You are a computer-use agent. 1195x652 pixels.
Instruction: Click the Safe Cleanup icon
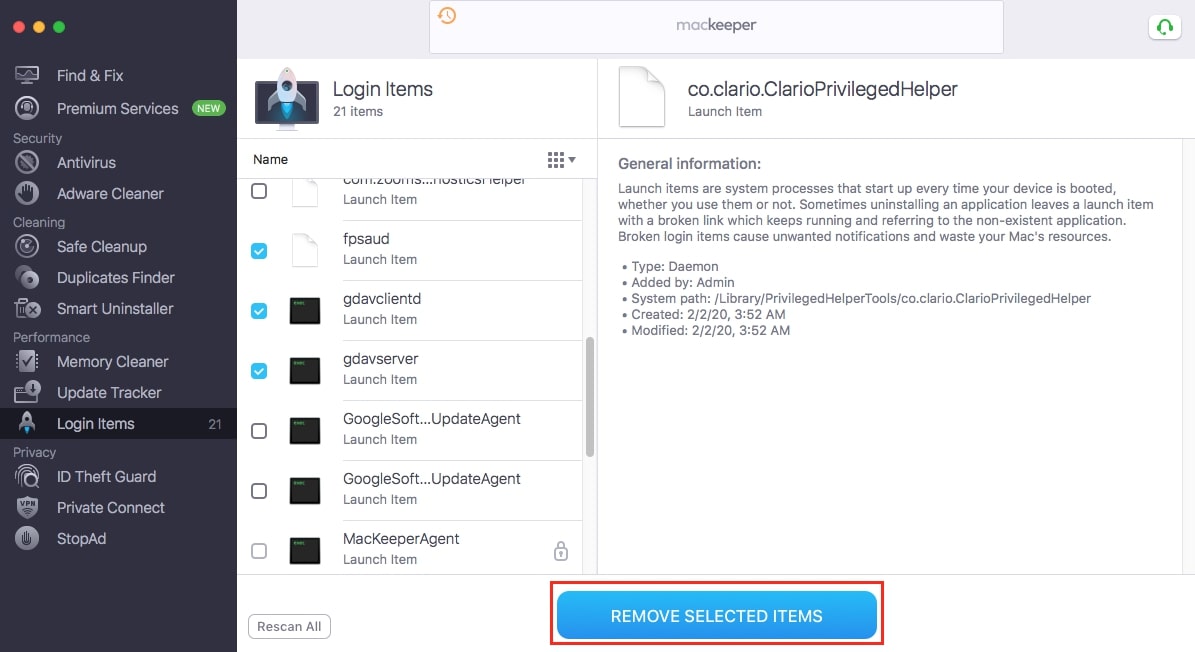pyautogui.click(x=27, y=246)
